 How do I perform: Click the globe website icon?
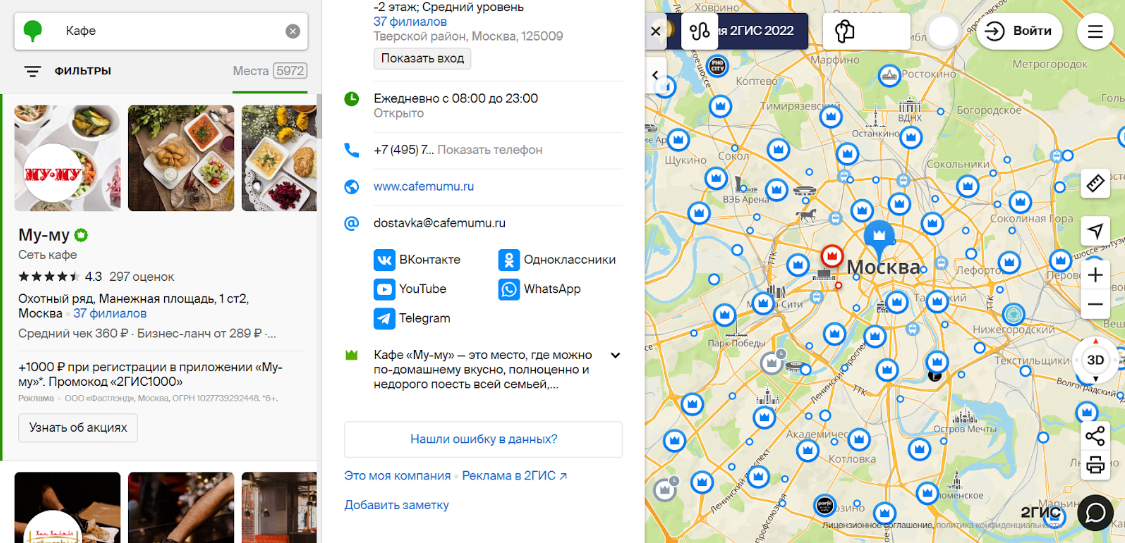coord(352,186)
